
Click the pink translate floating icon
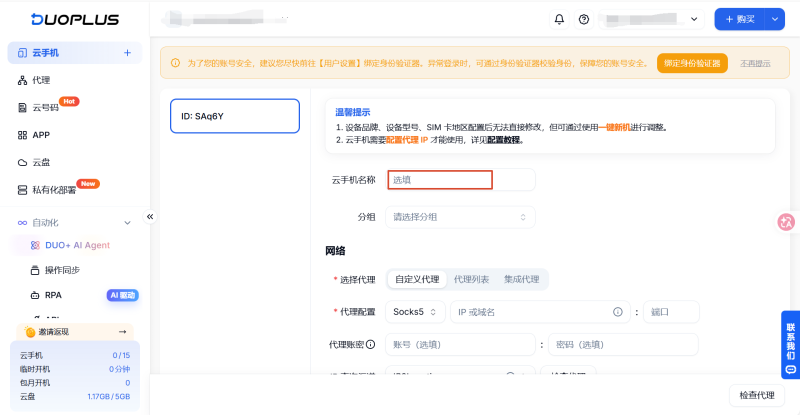click(x=786, y=222)
